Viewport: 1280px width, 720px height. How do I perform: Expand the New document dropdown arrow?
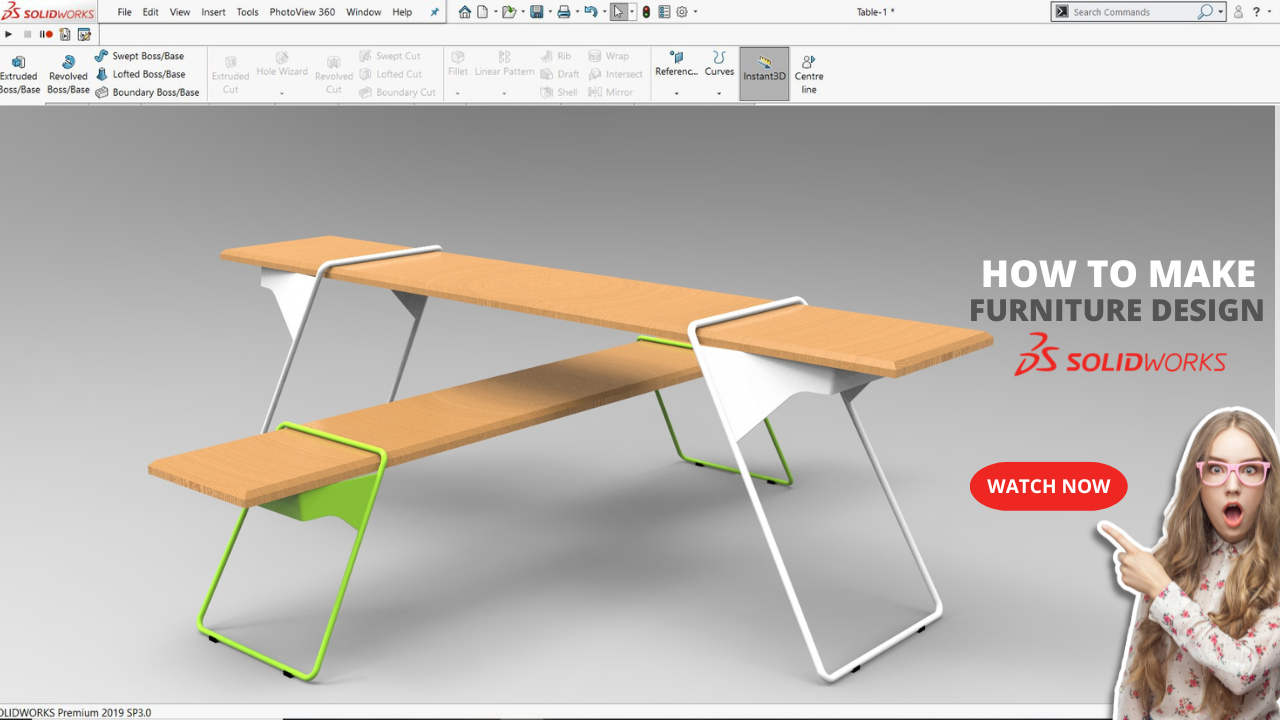(x=495, y=12)
